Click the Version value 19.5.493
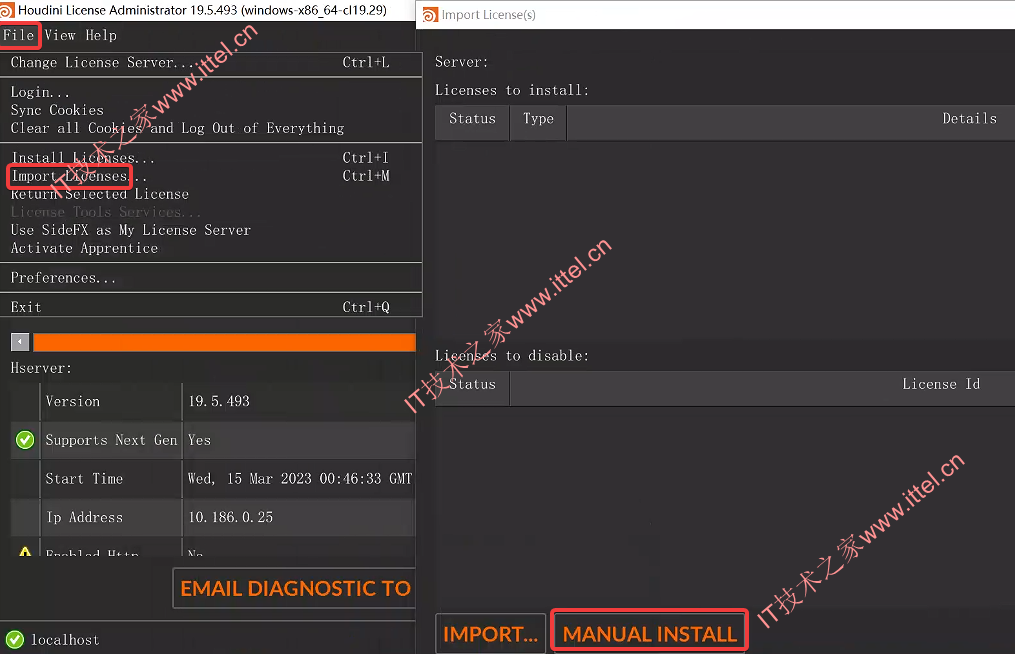Viewport: 1015px width, 654px height. (219, 401)
